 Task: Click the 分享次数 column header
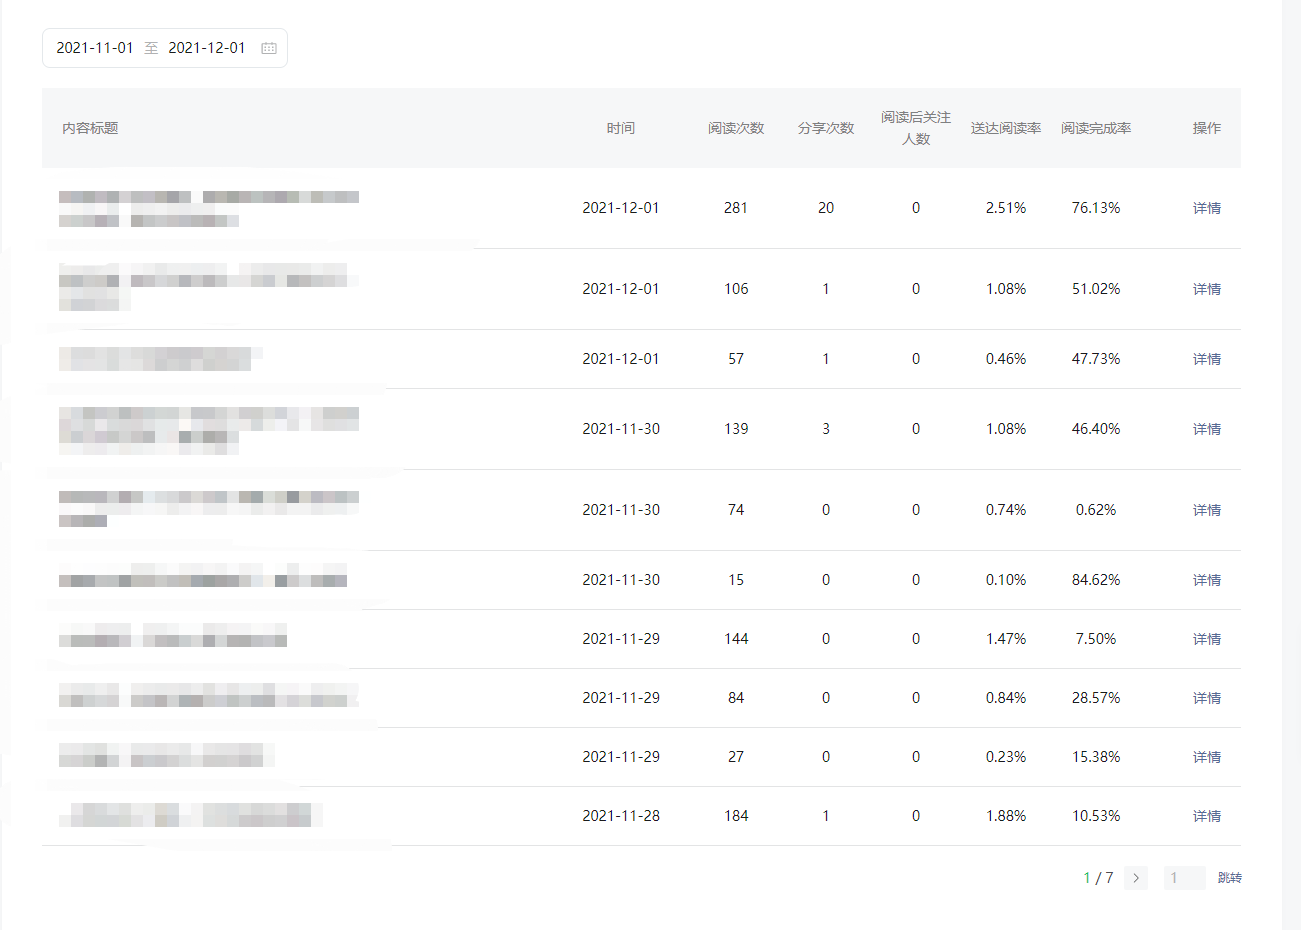(x=826, y=128)
